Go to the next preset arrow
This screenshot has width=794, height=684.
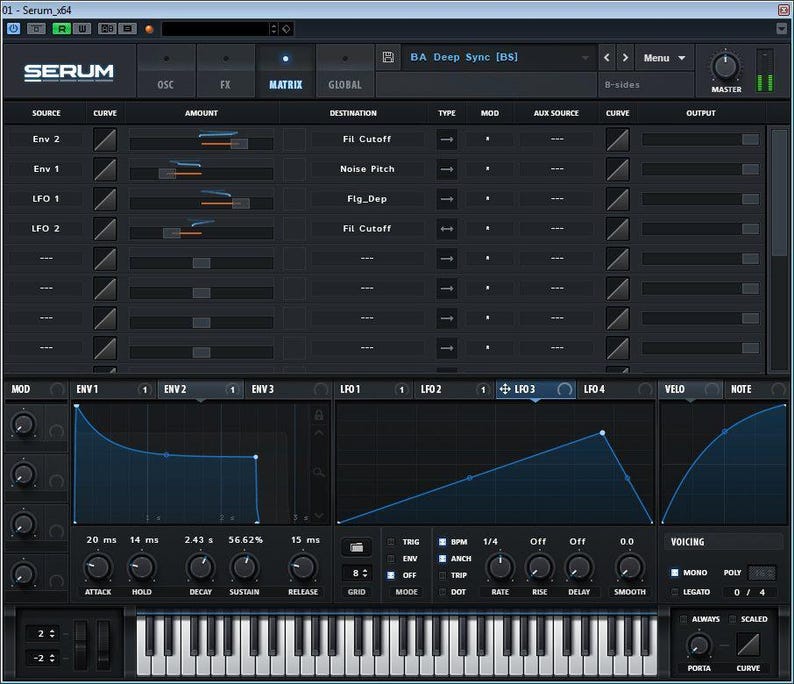pyautogui.click(x=625, y=58)
